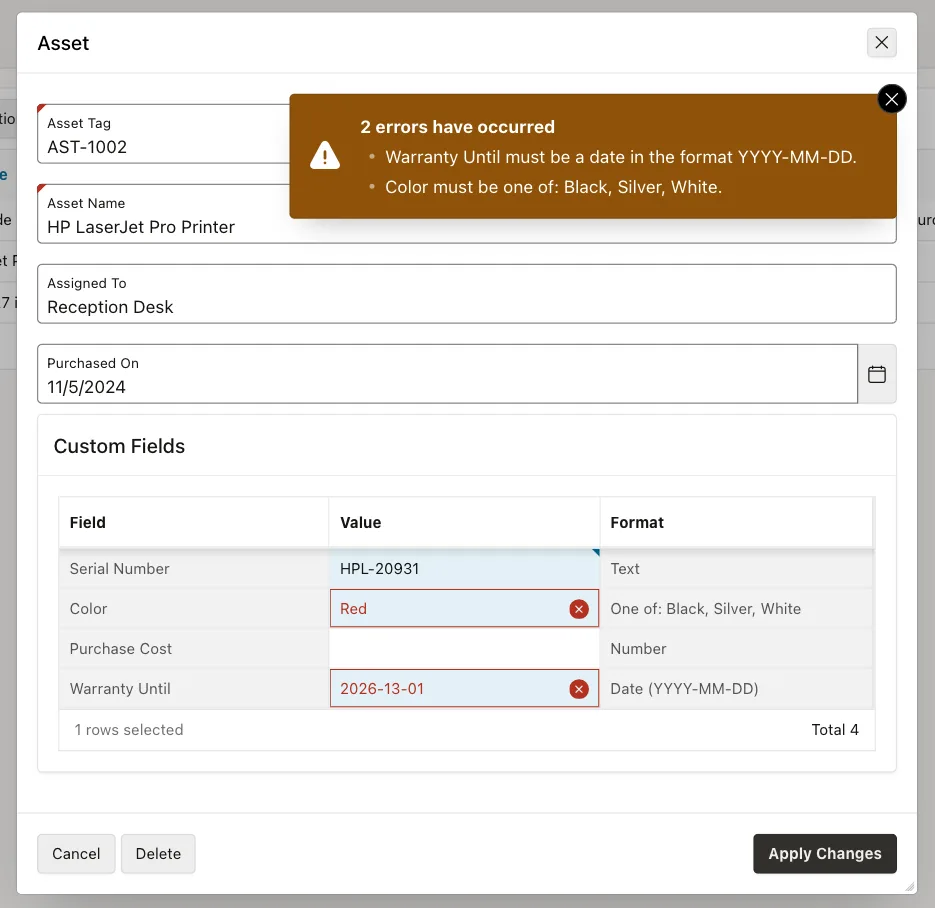Image resolution: width=935 pixels, height=908 pixels.
Task: Close the Asset dialog with the X button
Action: 881,42
